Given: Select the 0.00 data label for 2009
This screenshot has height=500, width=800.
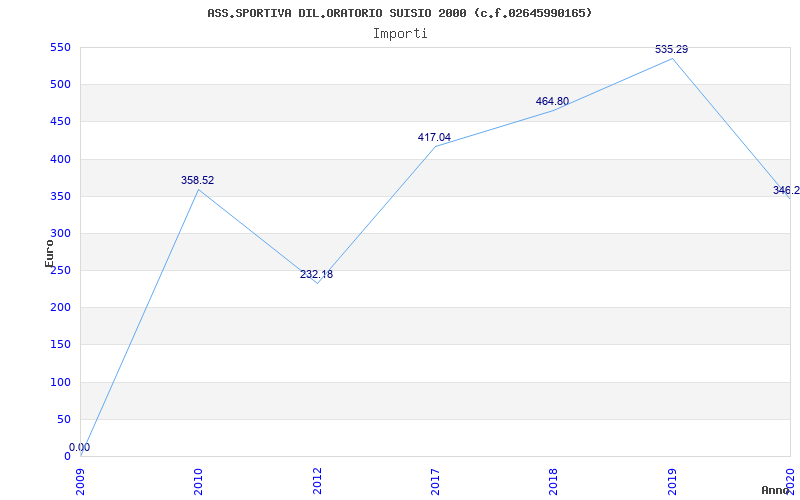Looking at the screenshot, I should click(x=80, y=447).
